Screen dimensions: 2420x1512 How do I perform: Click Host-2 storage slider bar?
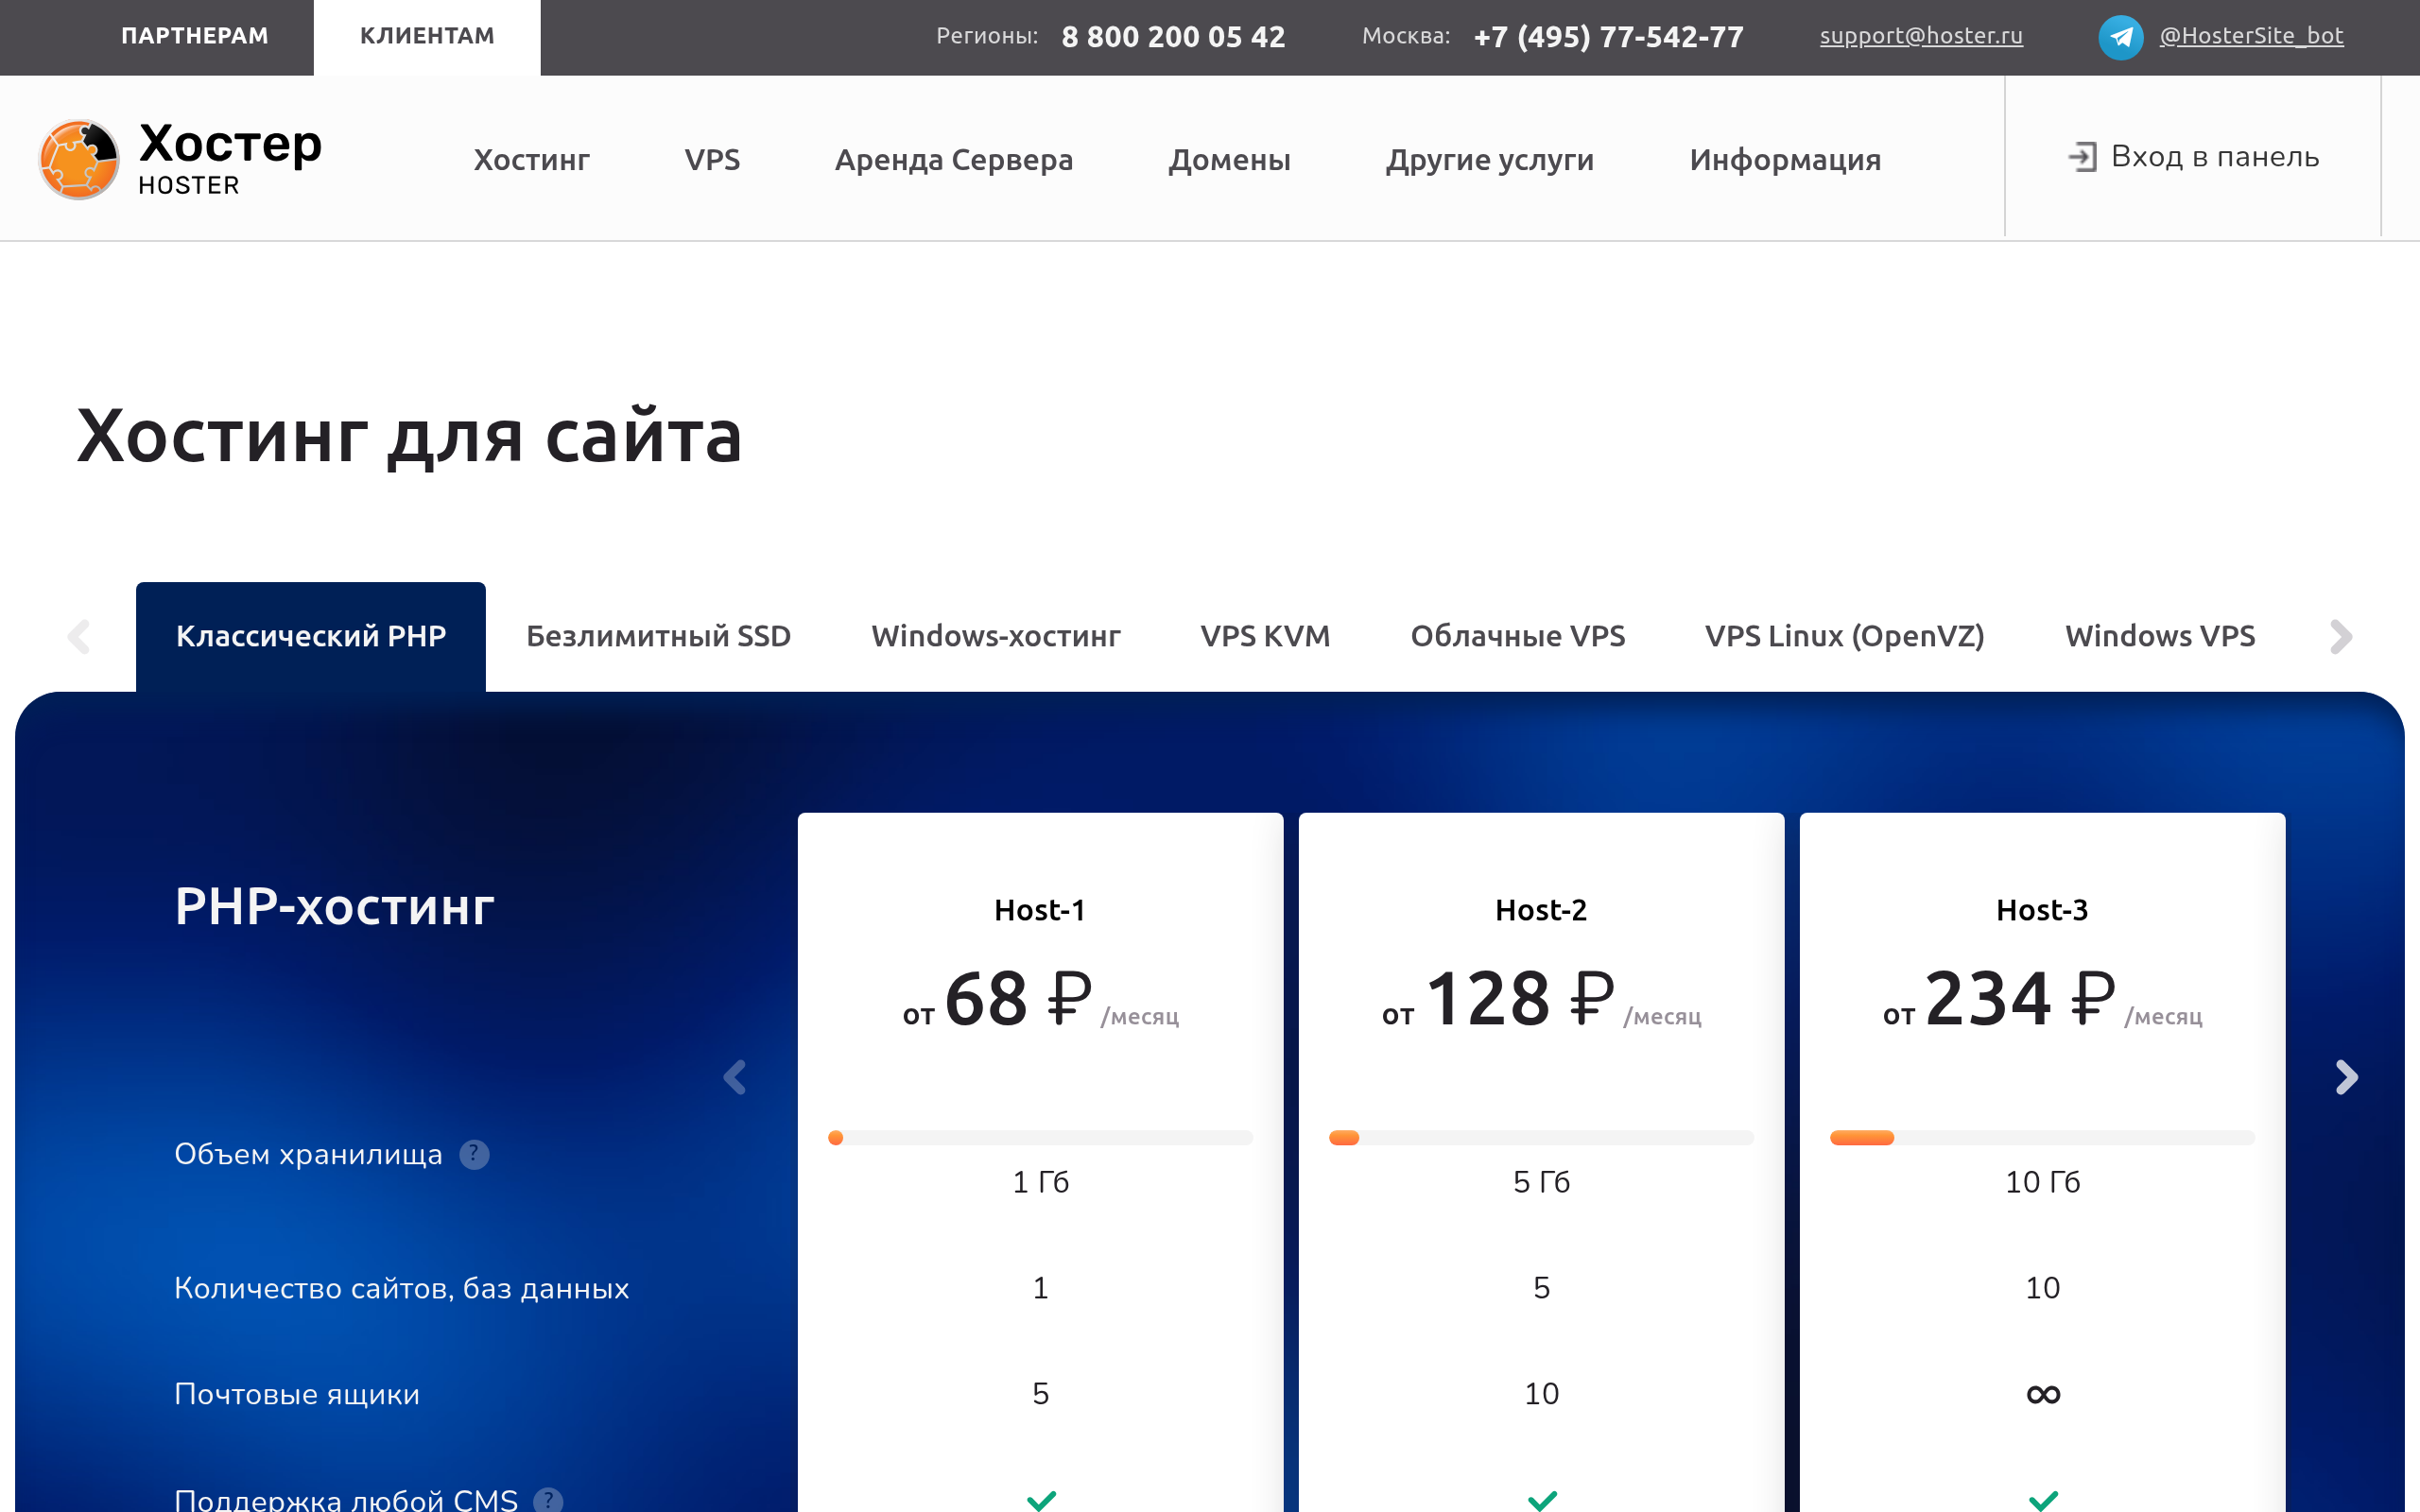pos(1541,1137)
